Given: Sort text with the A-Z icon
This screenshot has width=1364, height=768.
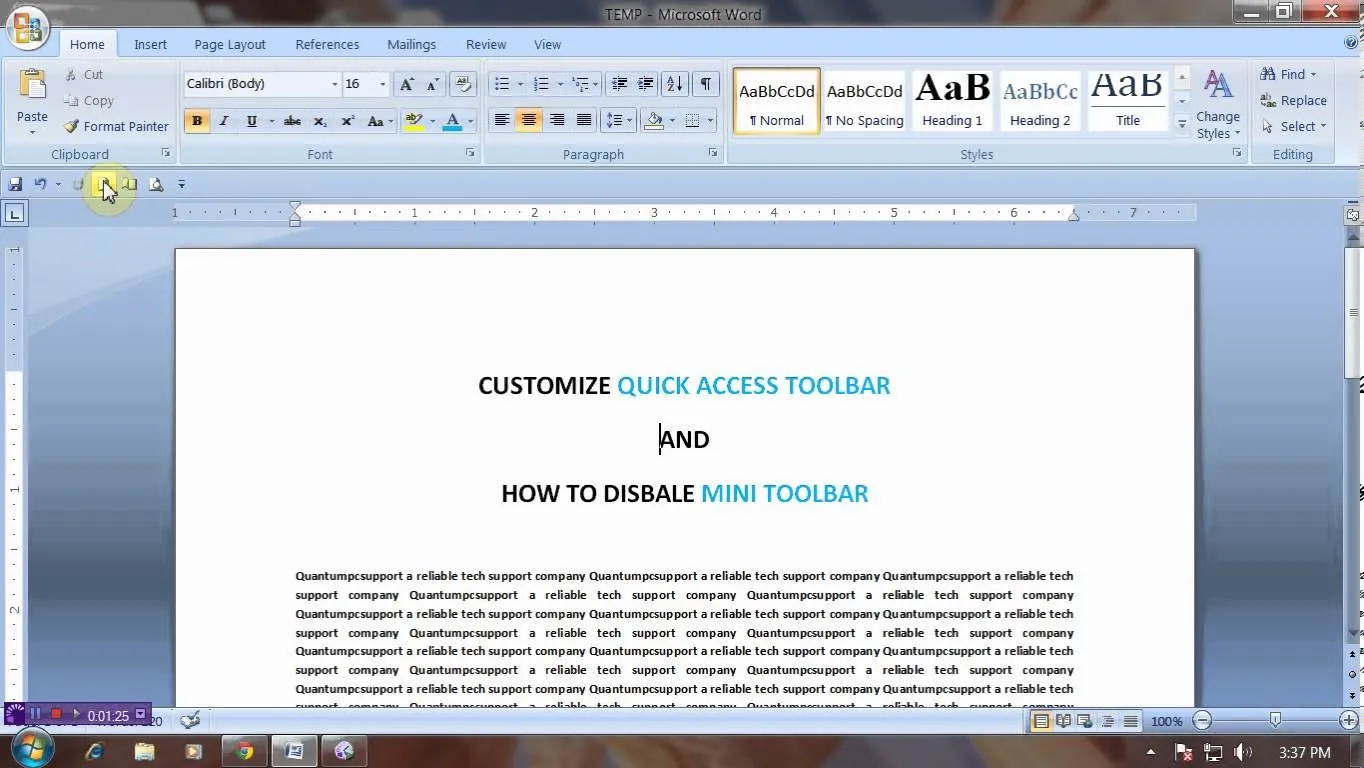Looking at the screenshot, I should pyautogui.click(x=675, y=84).
